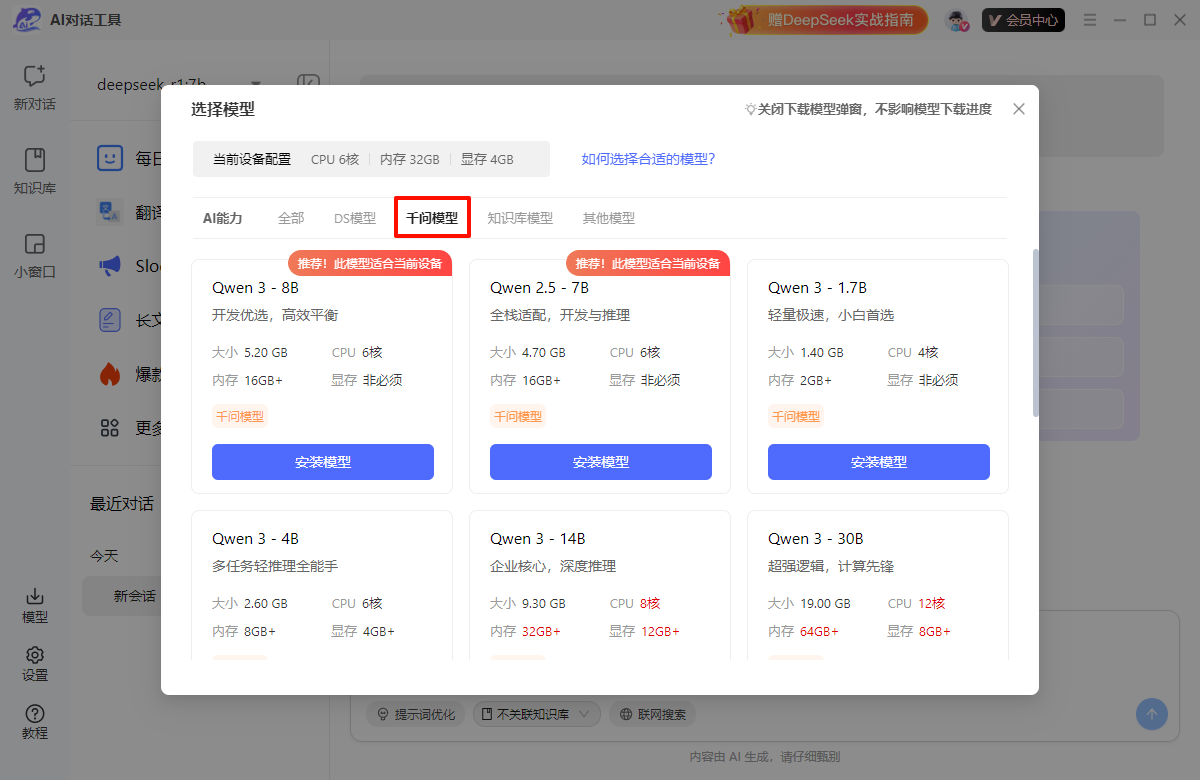Install the Qwen 3 - 1.7B model

(879, 462)
